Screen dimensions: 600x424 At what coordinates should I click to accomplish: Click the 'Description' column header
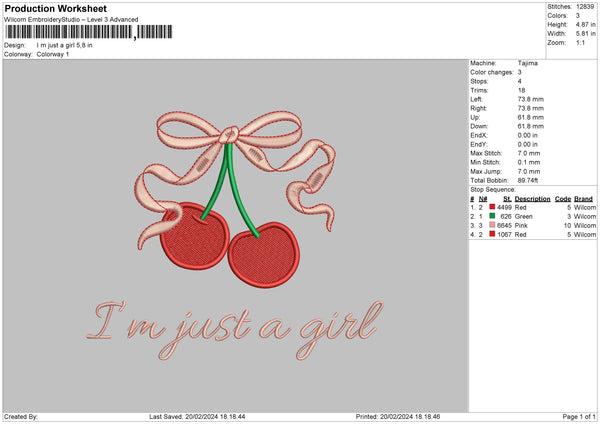coord(532,199)
